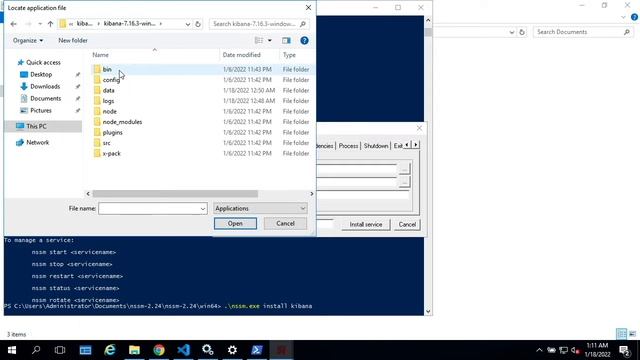This screenshot has height=360, width=640.
Task: Open Google Chrome from taskbar
Action: tap(159, 350)
